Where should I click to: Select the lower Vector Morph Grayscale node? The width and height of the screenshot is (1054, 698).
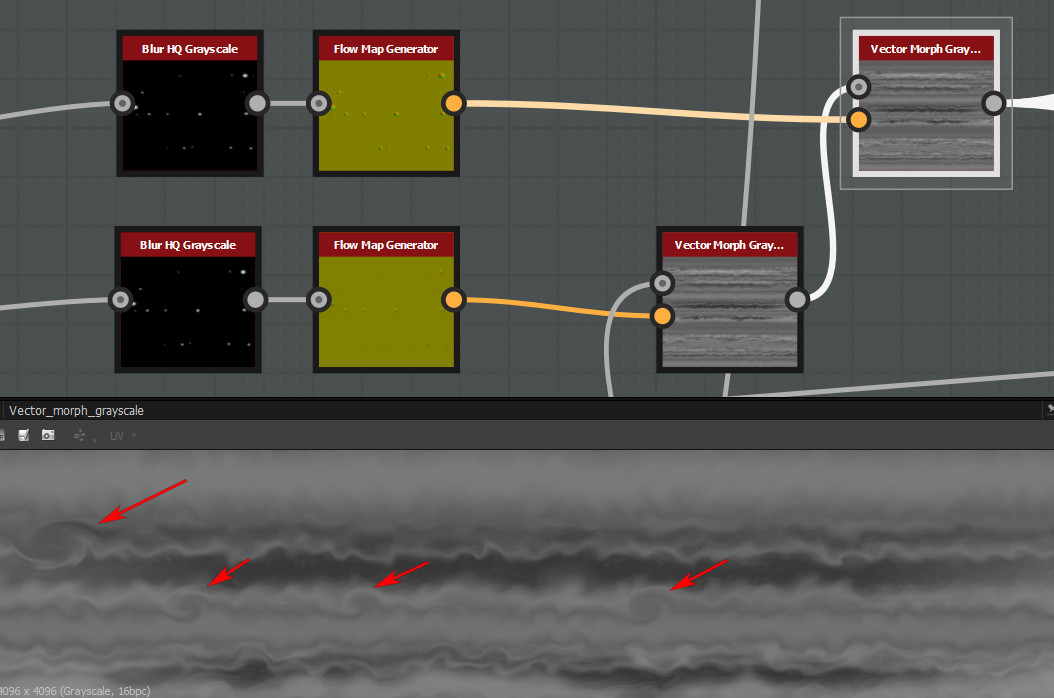pos(730,299)
